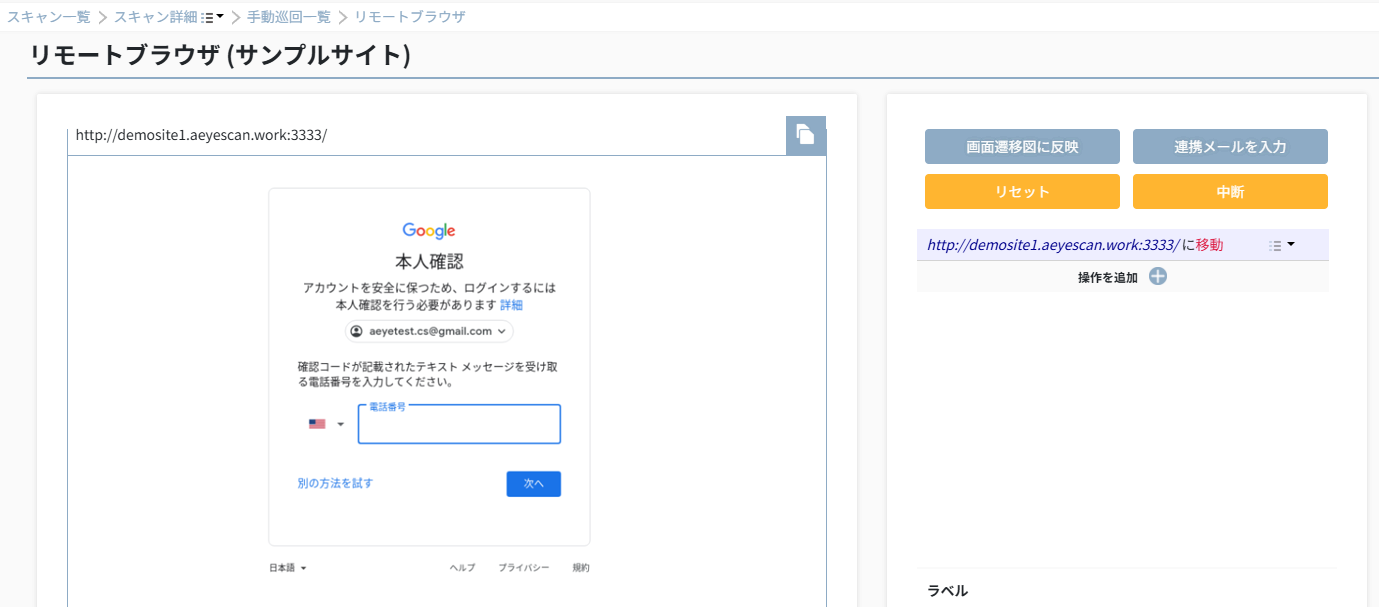
Task: Select the demosite1 に移動 operation row
Action: [x=1122, y=245]
